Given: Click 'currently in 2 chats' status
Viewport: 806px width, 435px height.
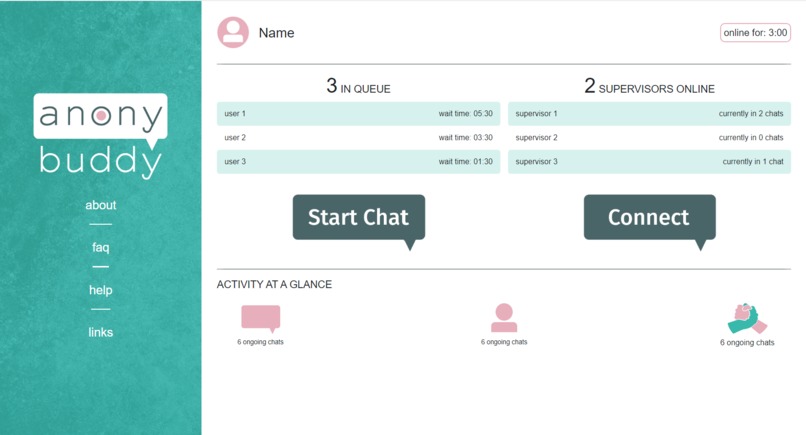Looking at the screenshot, I should coord(751,114).
